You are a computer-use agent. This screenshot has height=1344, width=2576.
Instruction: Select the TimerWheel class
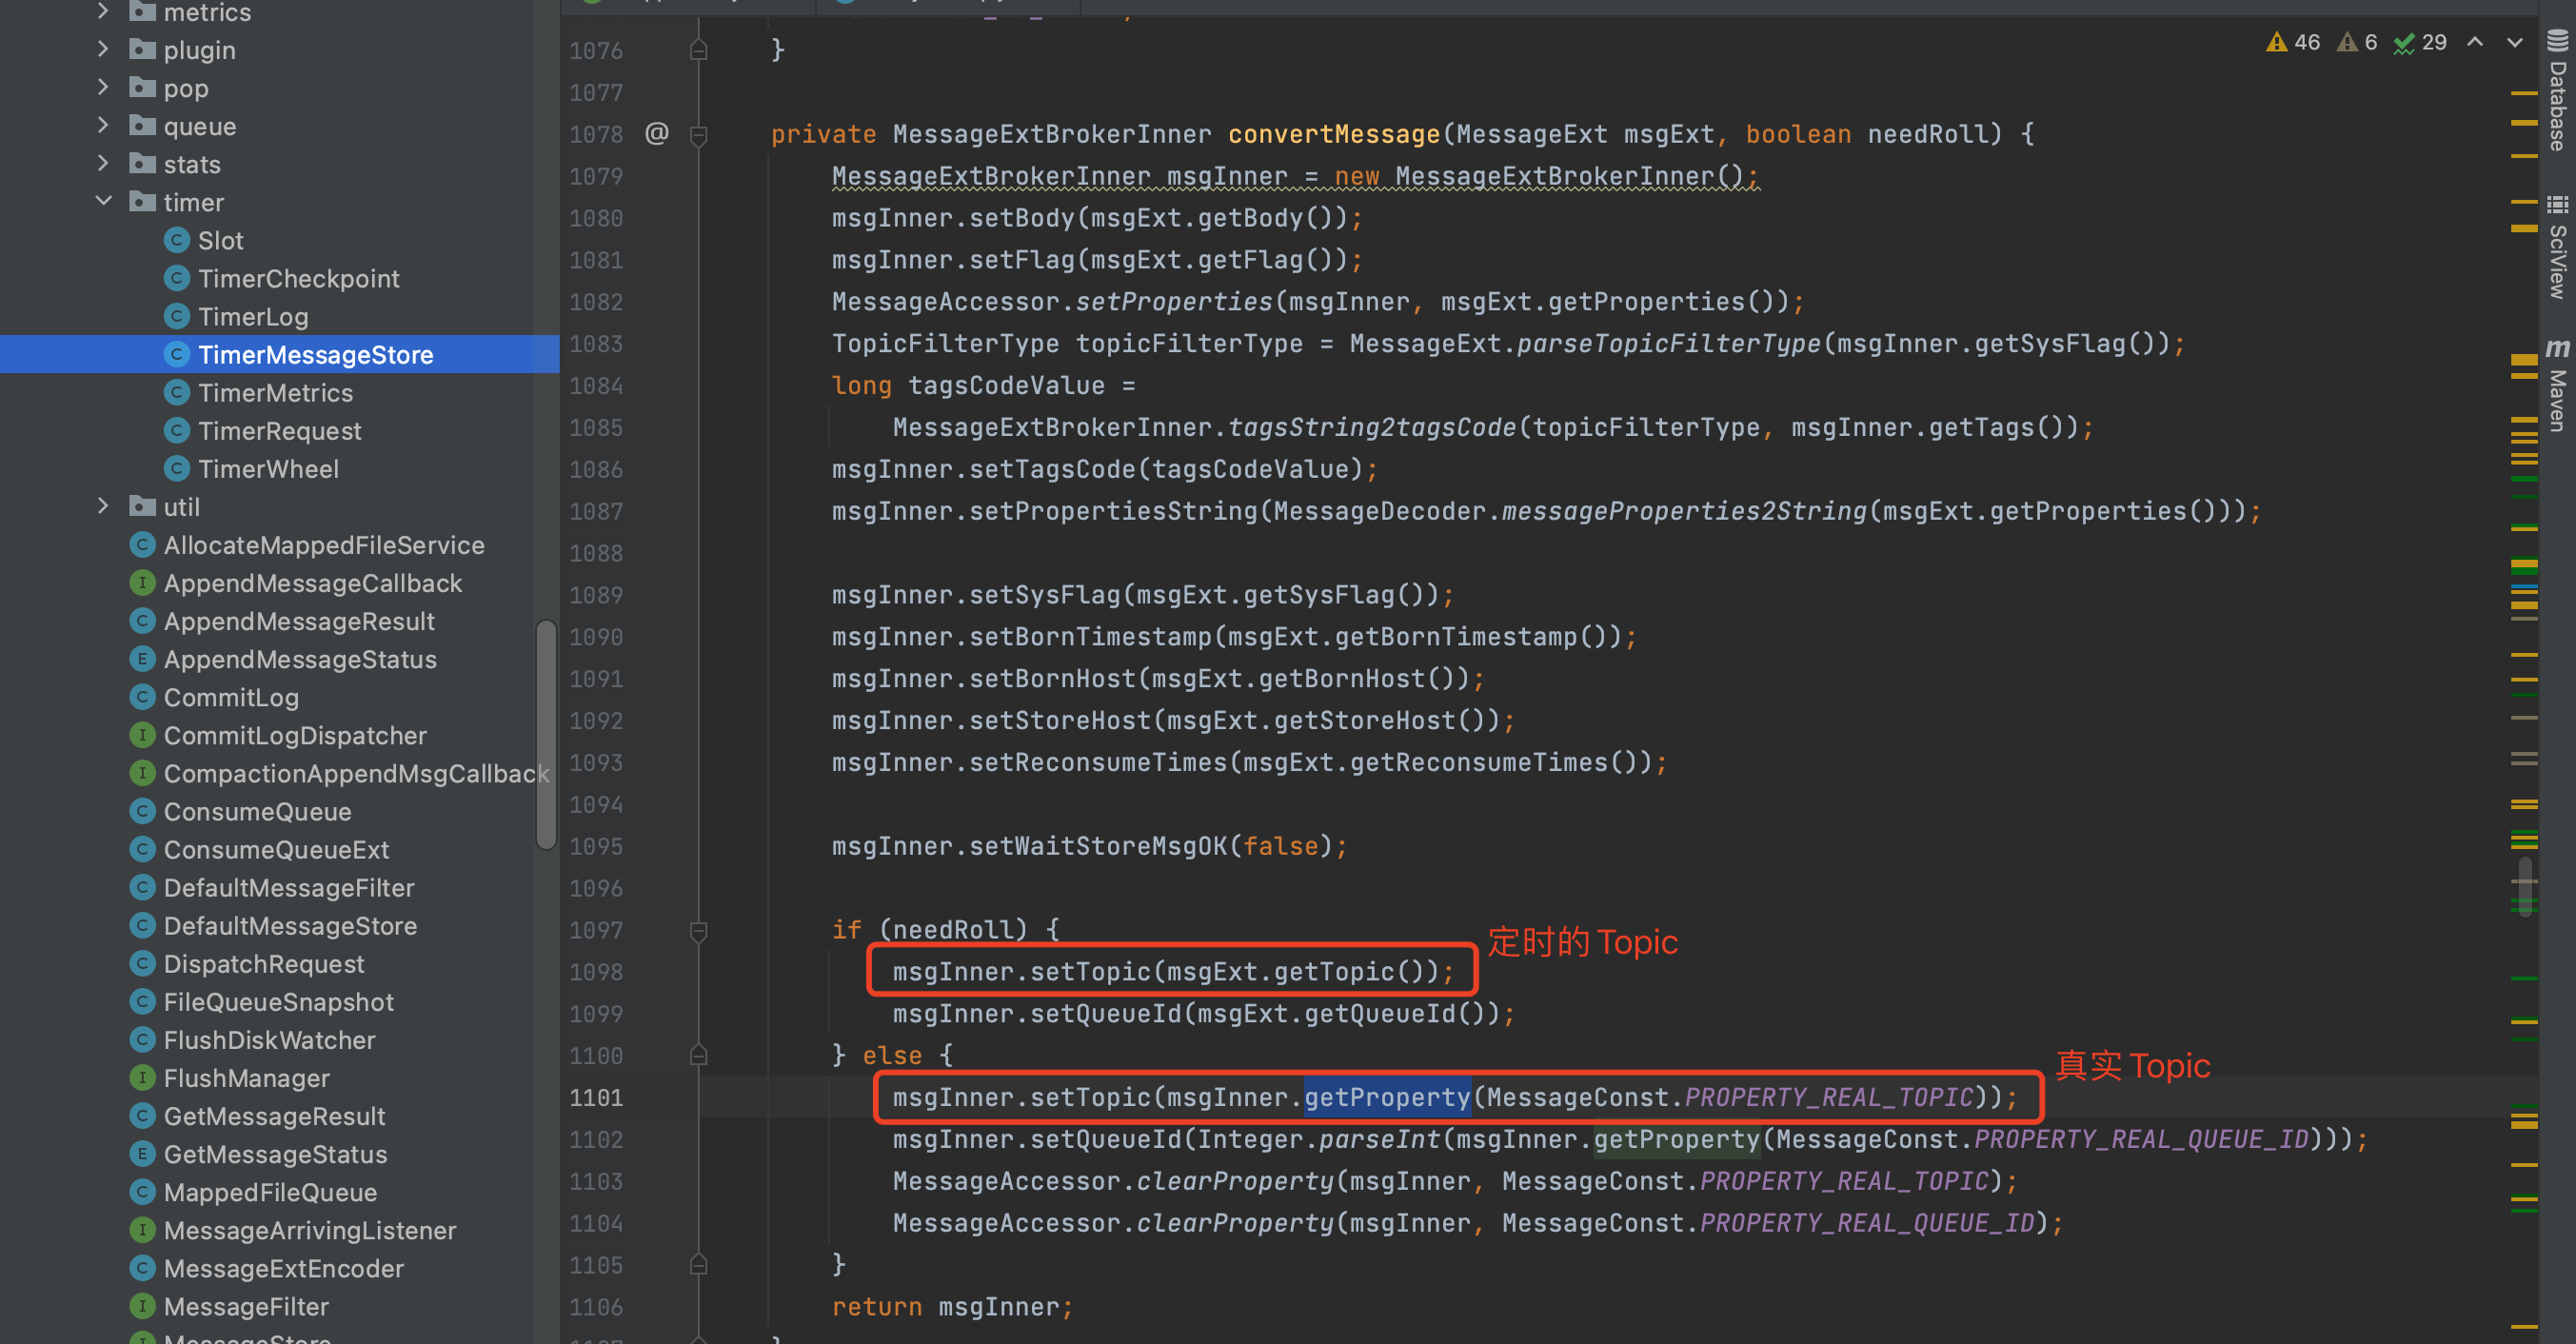(x=272, y=468)
